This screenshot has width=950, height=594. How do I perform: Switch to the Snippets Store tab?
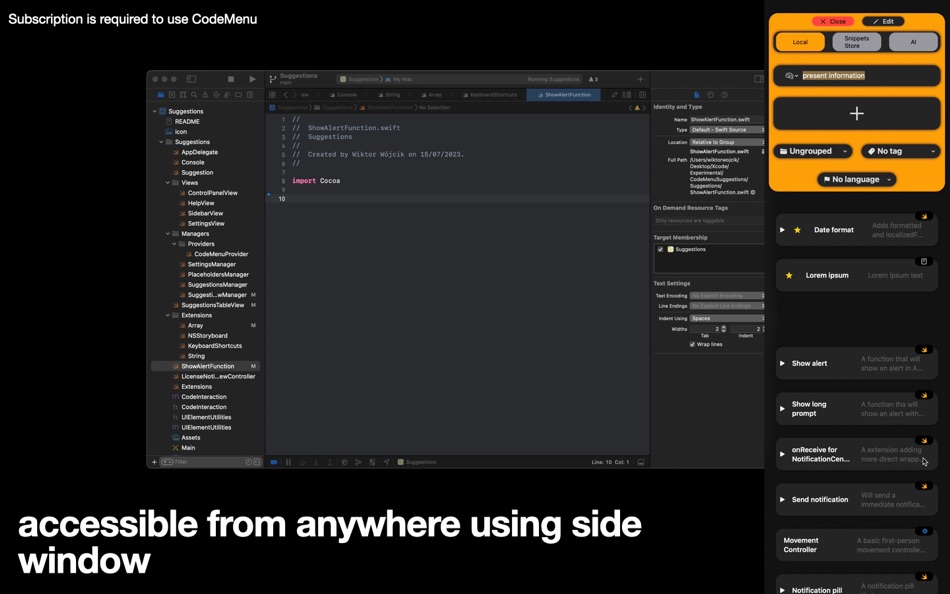857,42
